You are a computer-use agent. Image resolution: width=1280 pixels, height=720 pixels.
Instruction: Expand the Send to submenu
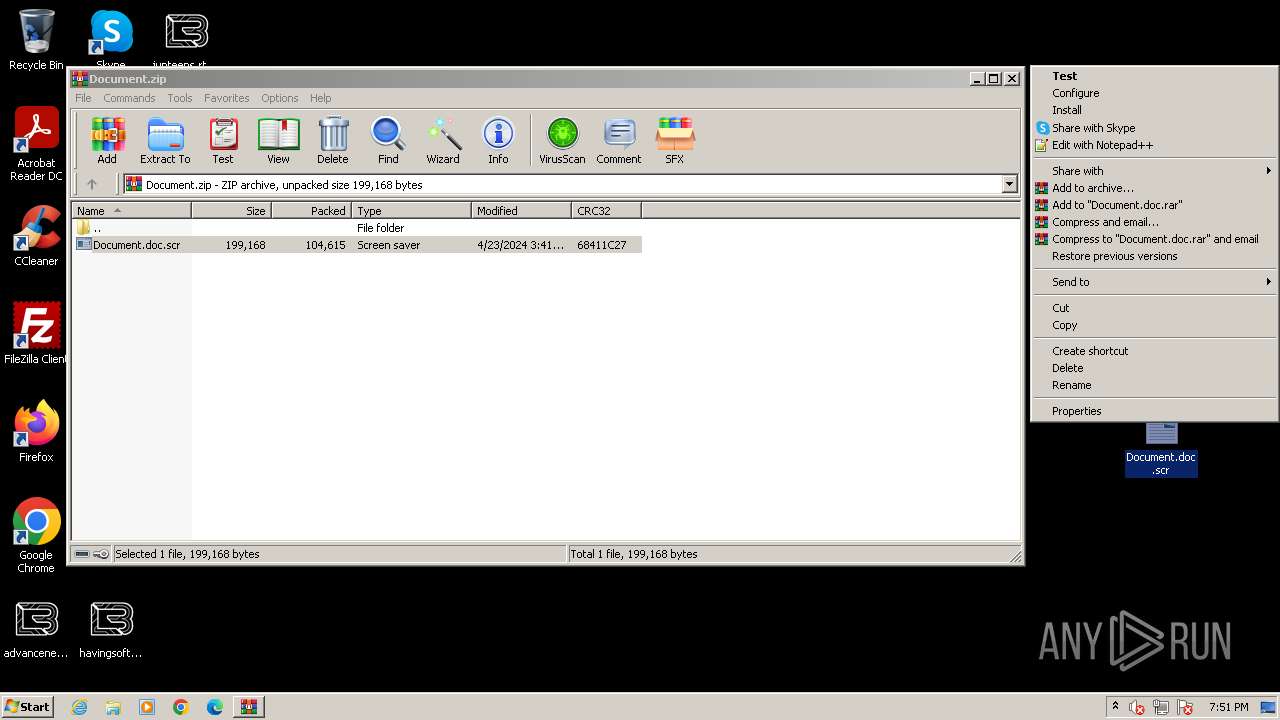coord(1154,282)
